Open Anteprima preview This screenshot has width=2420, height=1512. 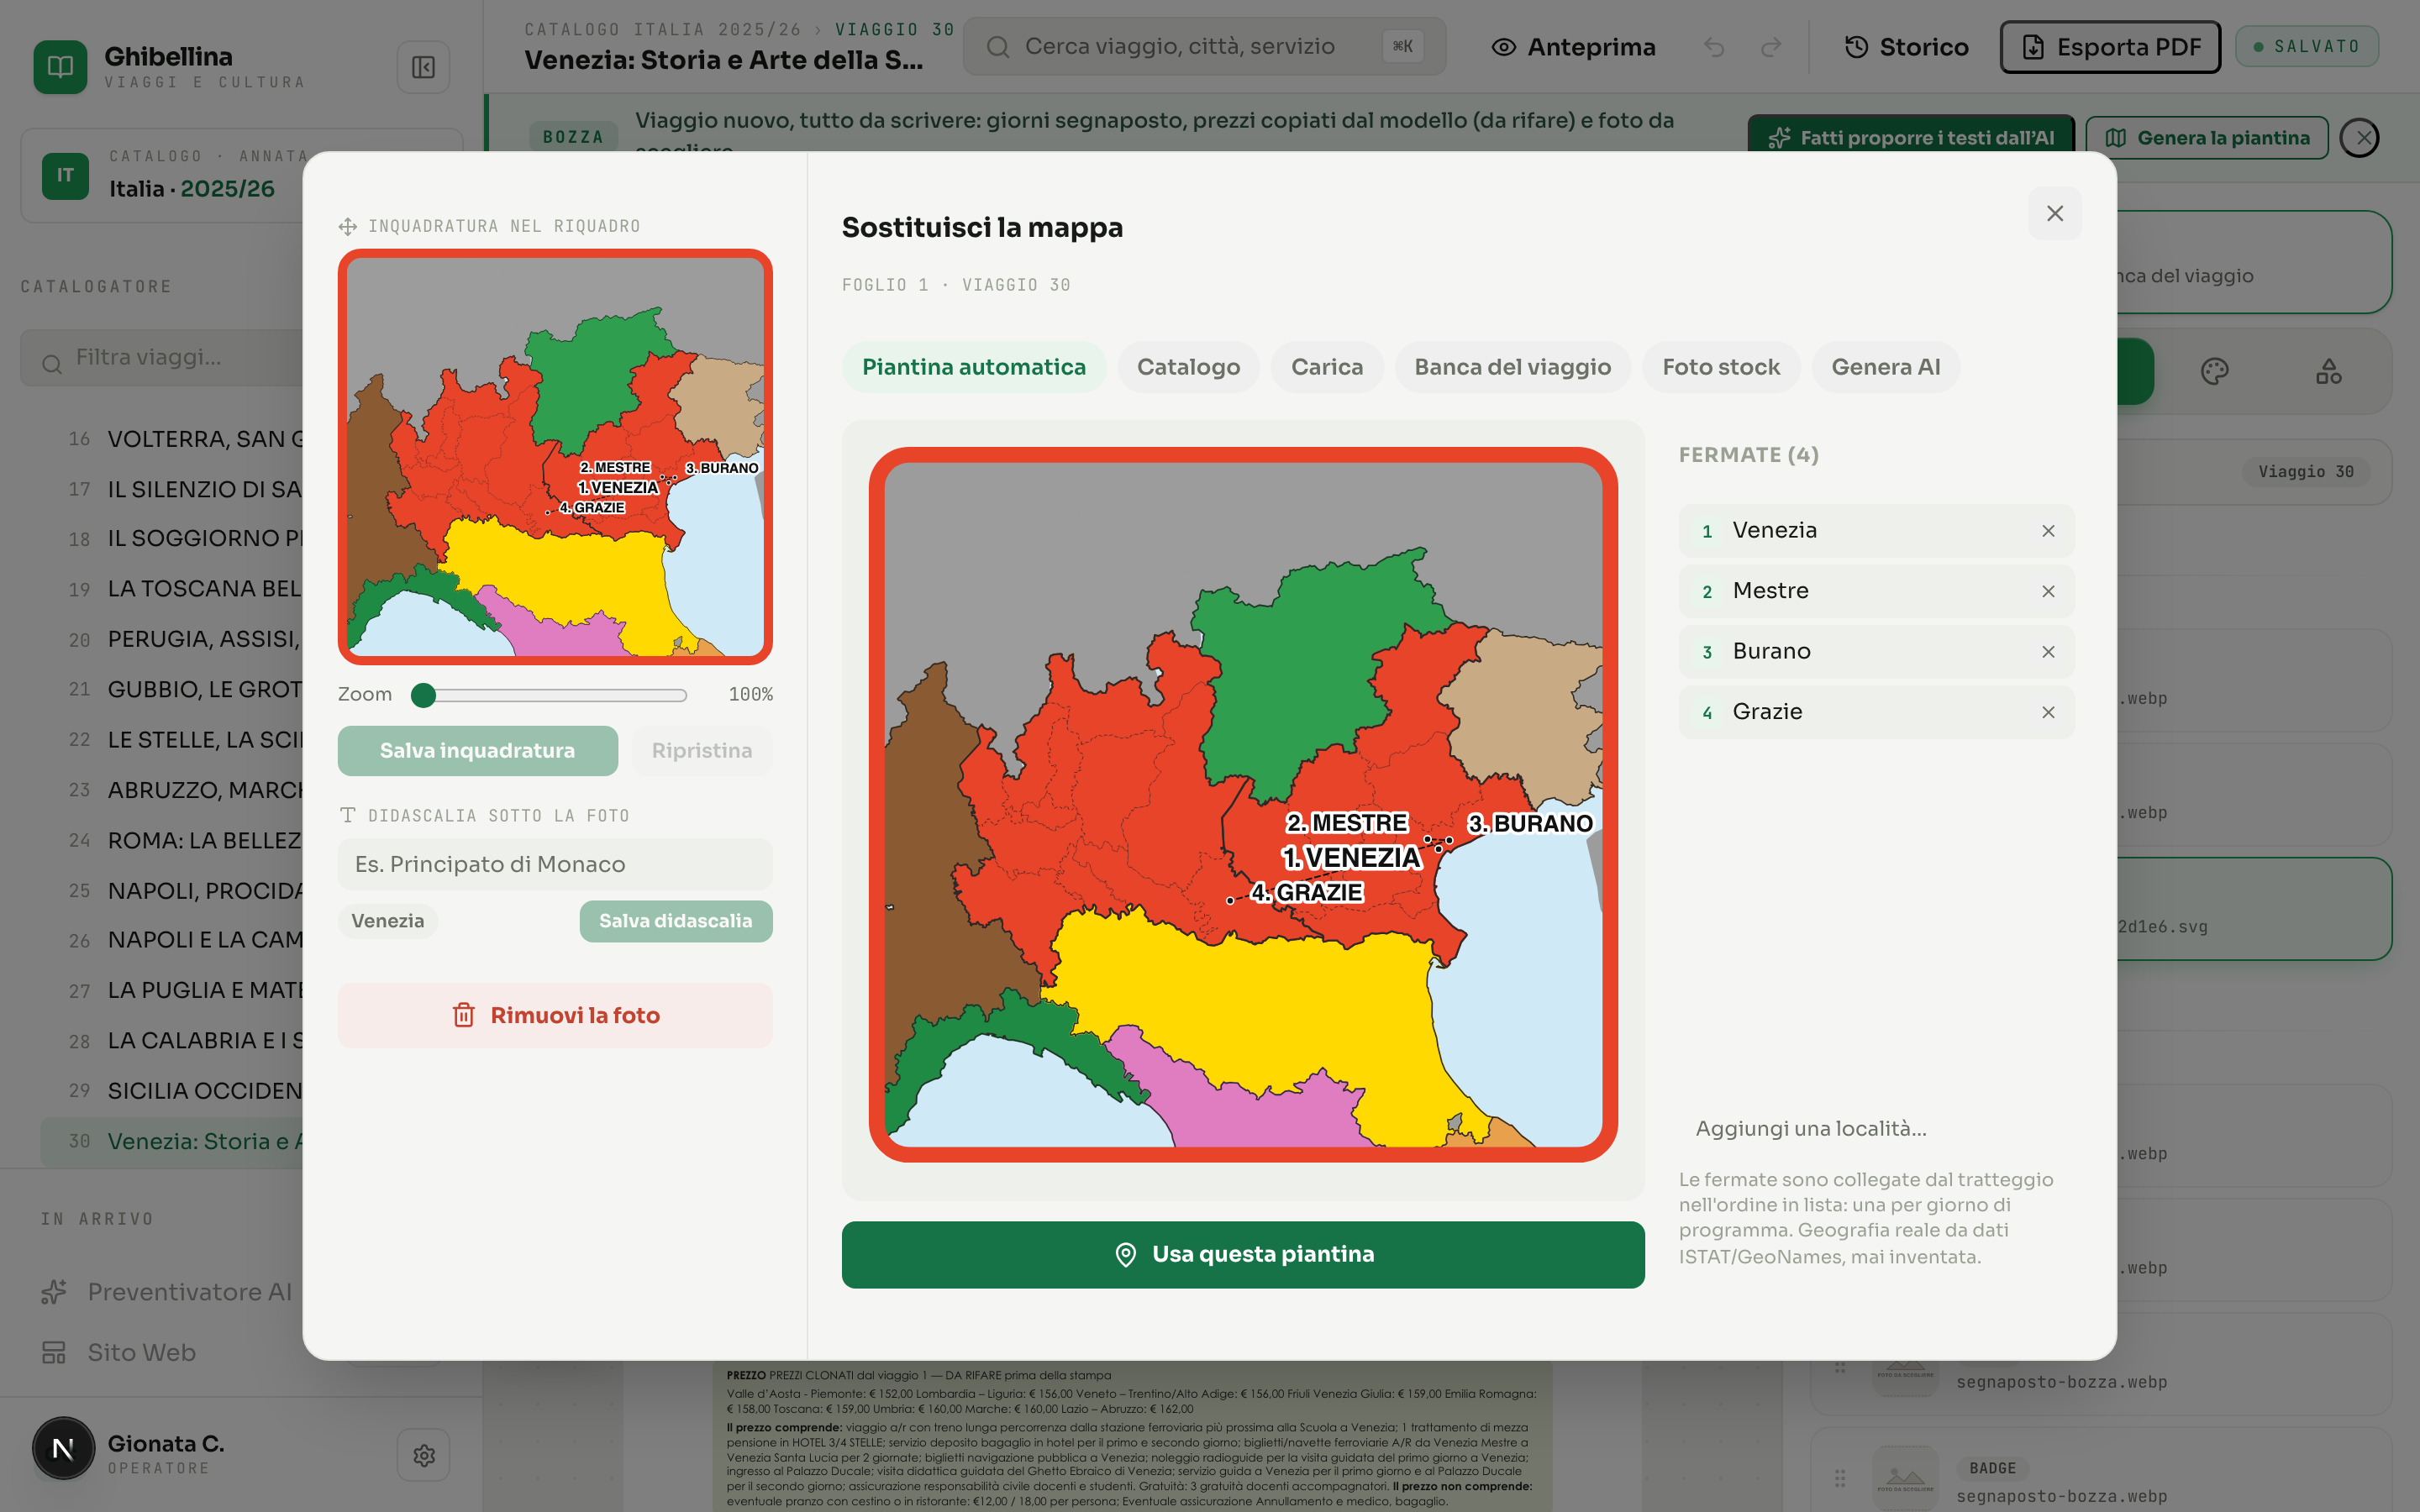point(1573,47)
